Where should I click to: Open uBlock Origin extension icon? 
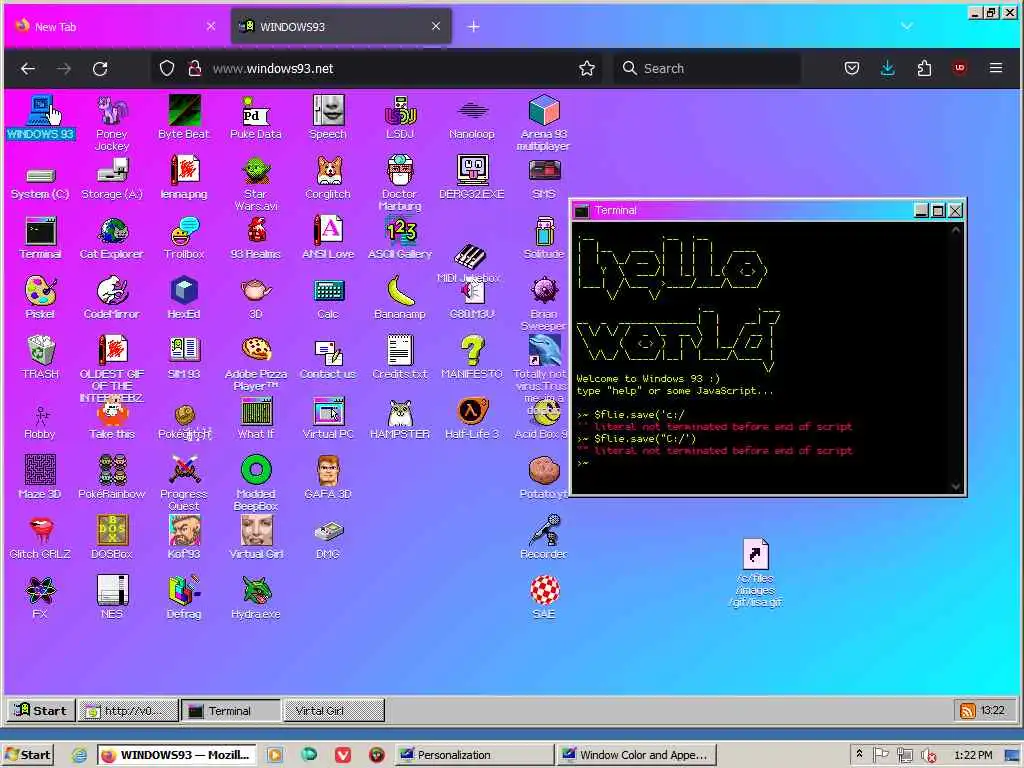(959, 68)
